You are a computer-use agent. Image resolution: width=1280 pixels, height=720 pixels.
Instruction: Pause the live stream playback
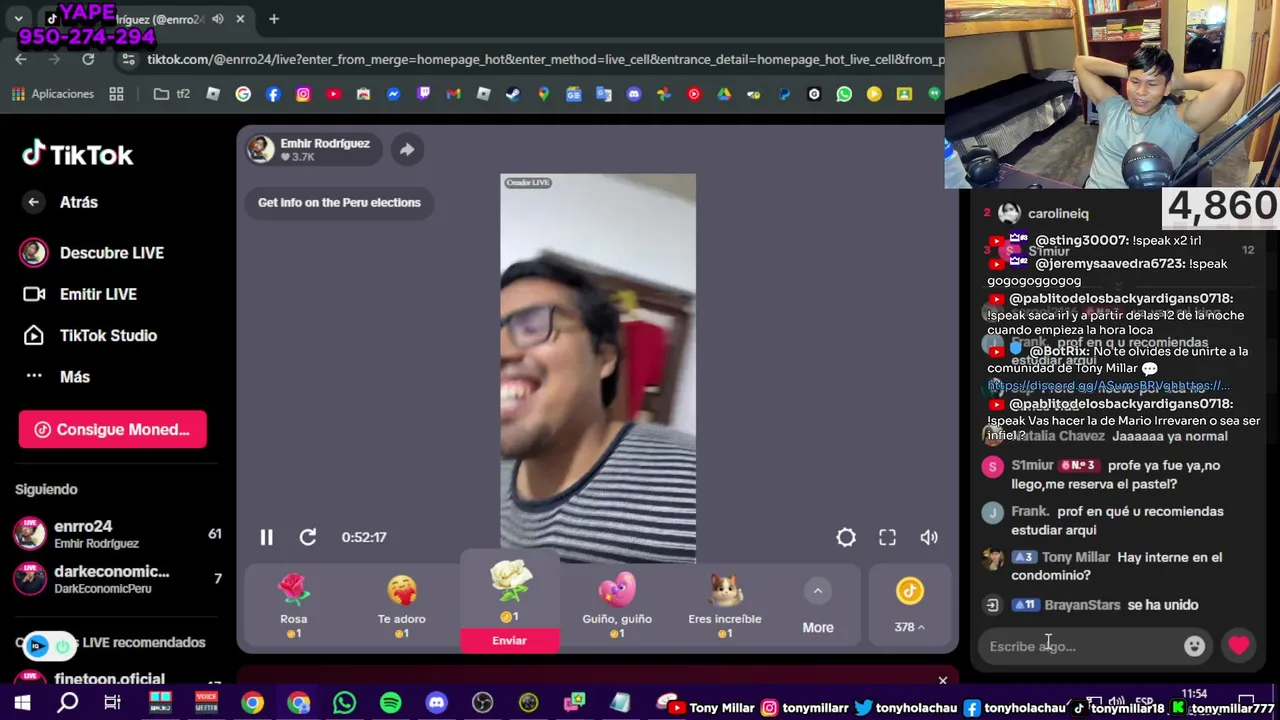click(266, 537)
